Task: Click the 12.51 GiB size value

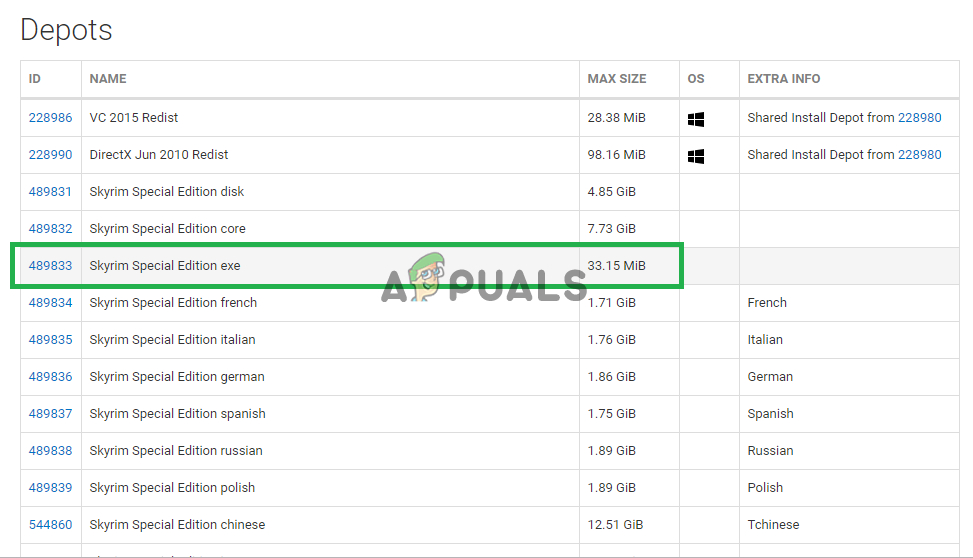Action: click(616, 524)
